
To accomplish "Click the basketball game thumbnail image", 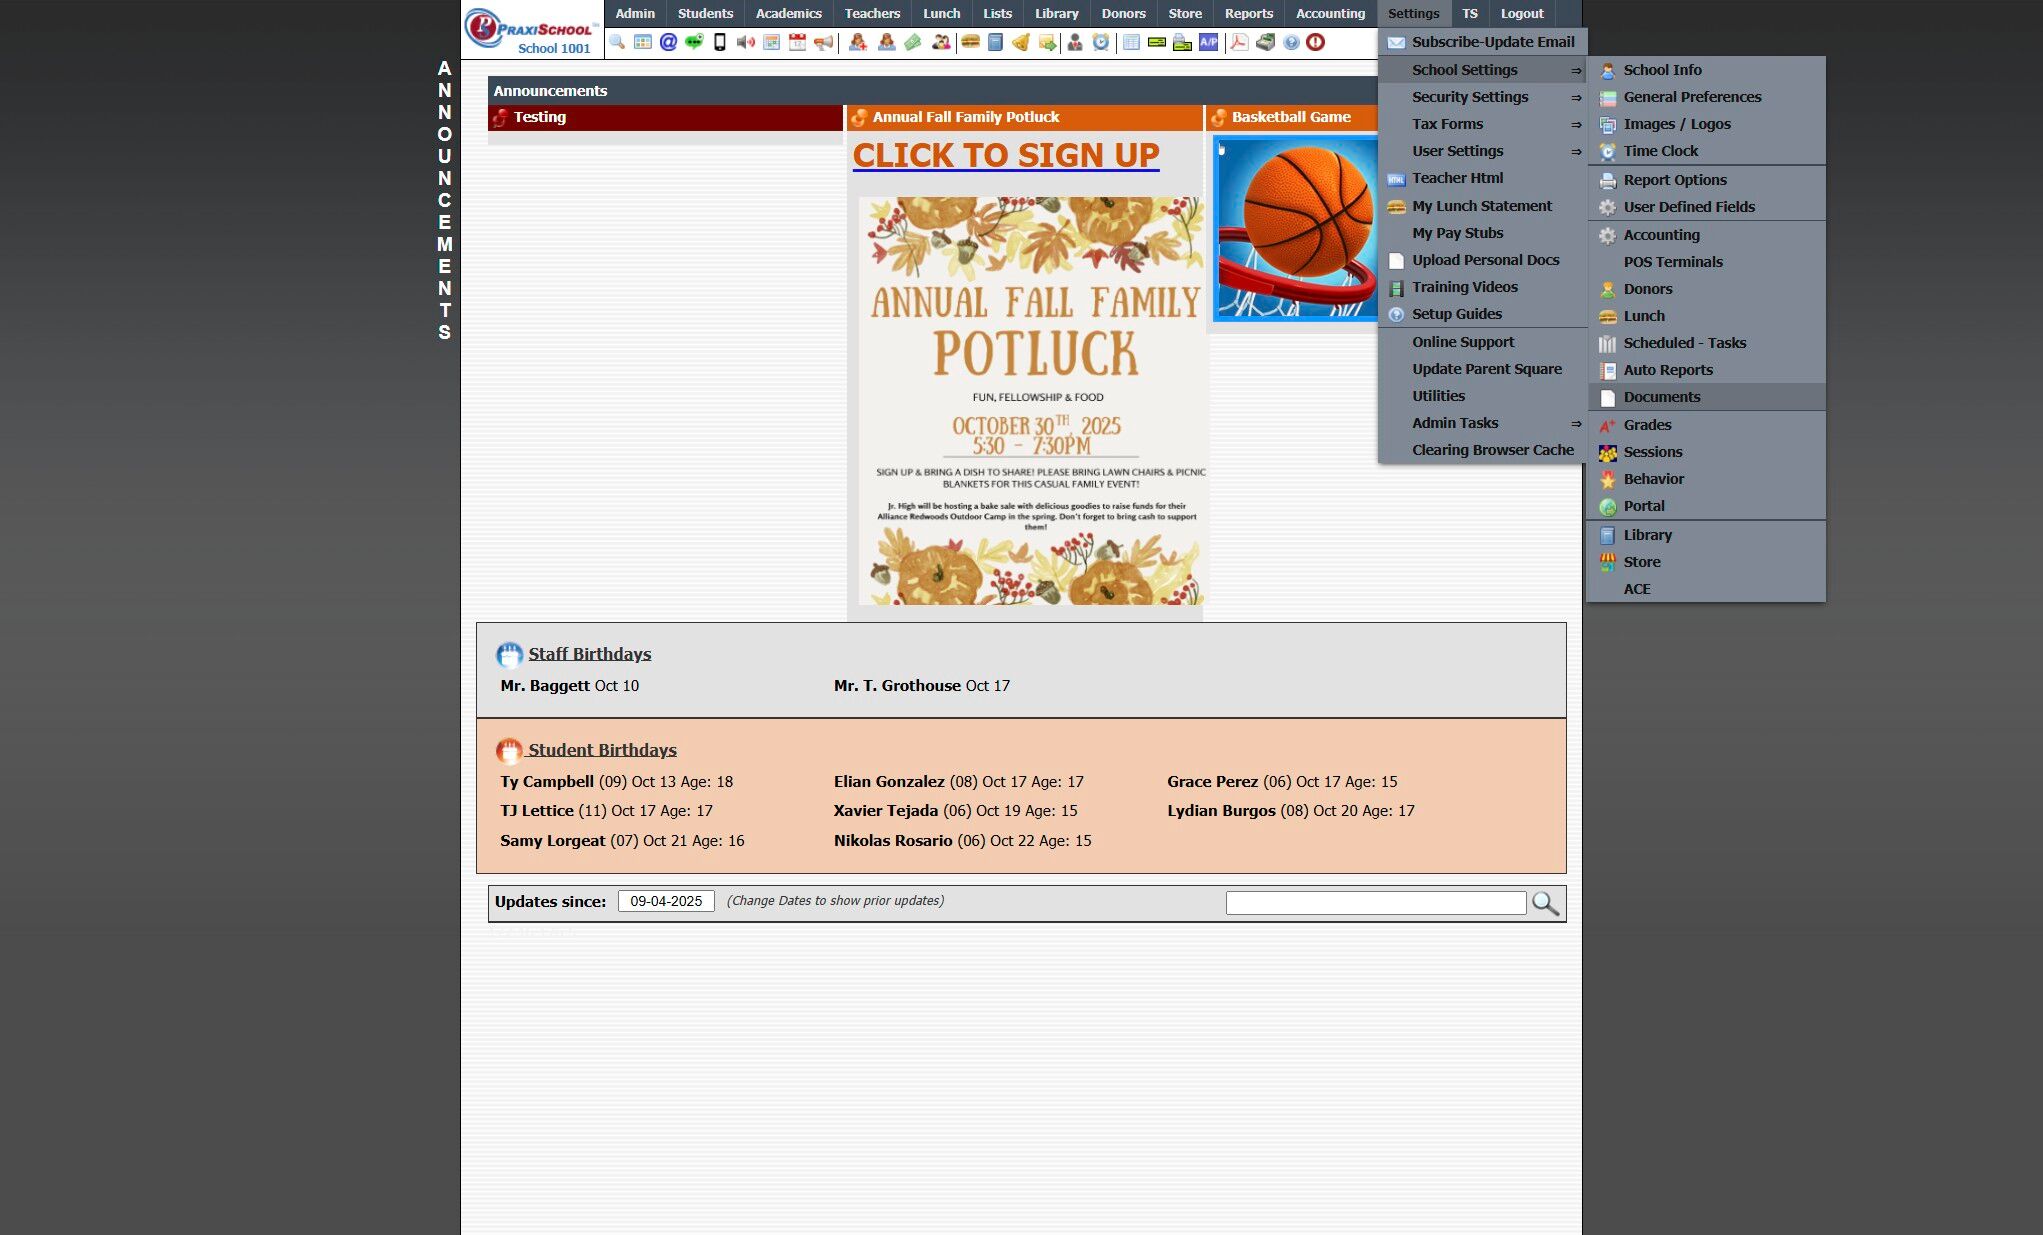I will 1296,228.
